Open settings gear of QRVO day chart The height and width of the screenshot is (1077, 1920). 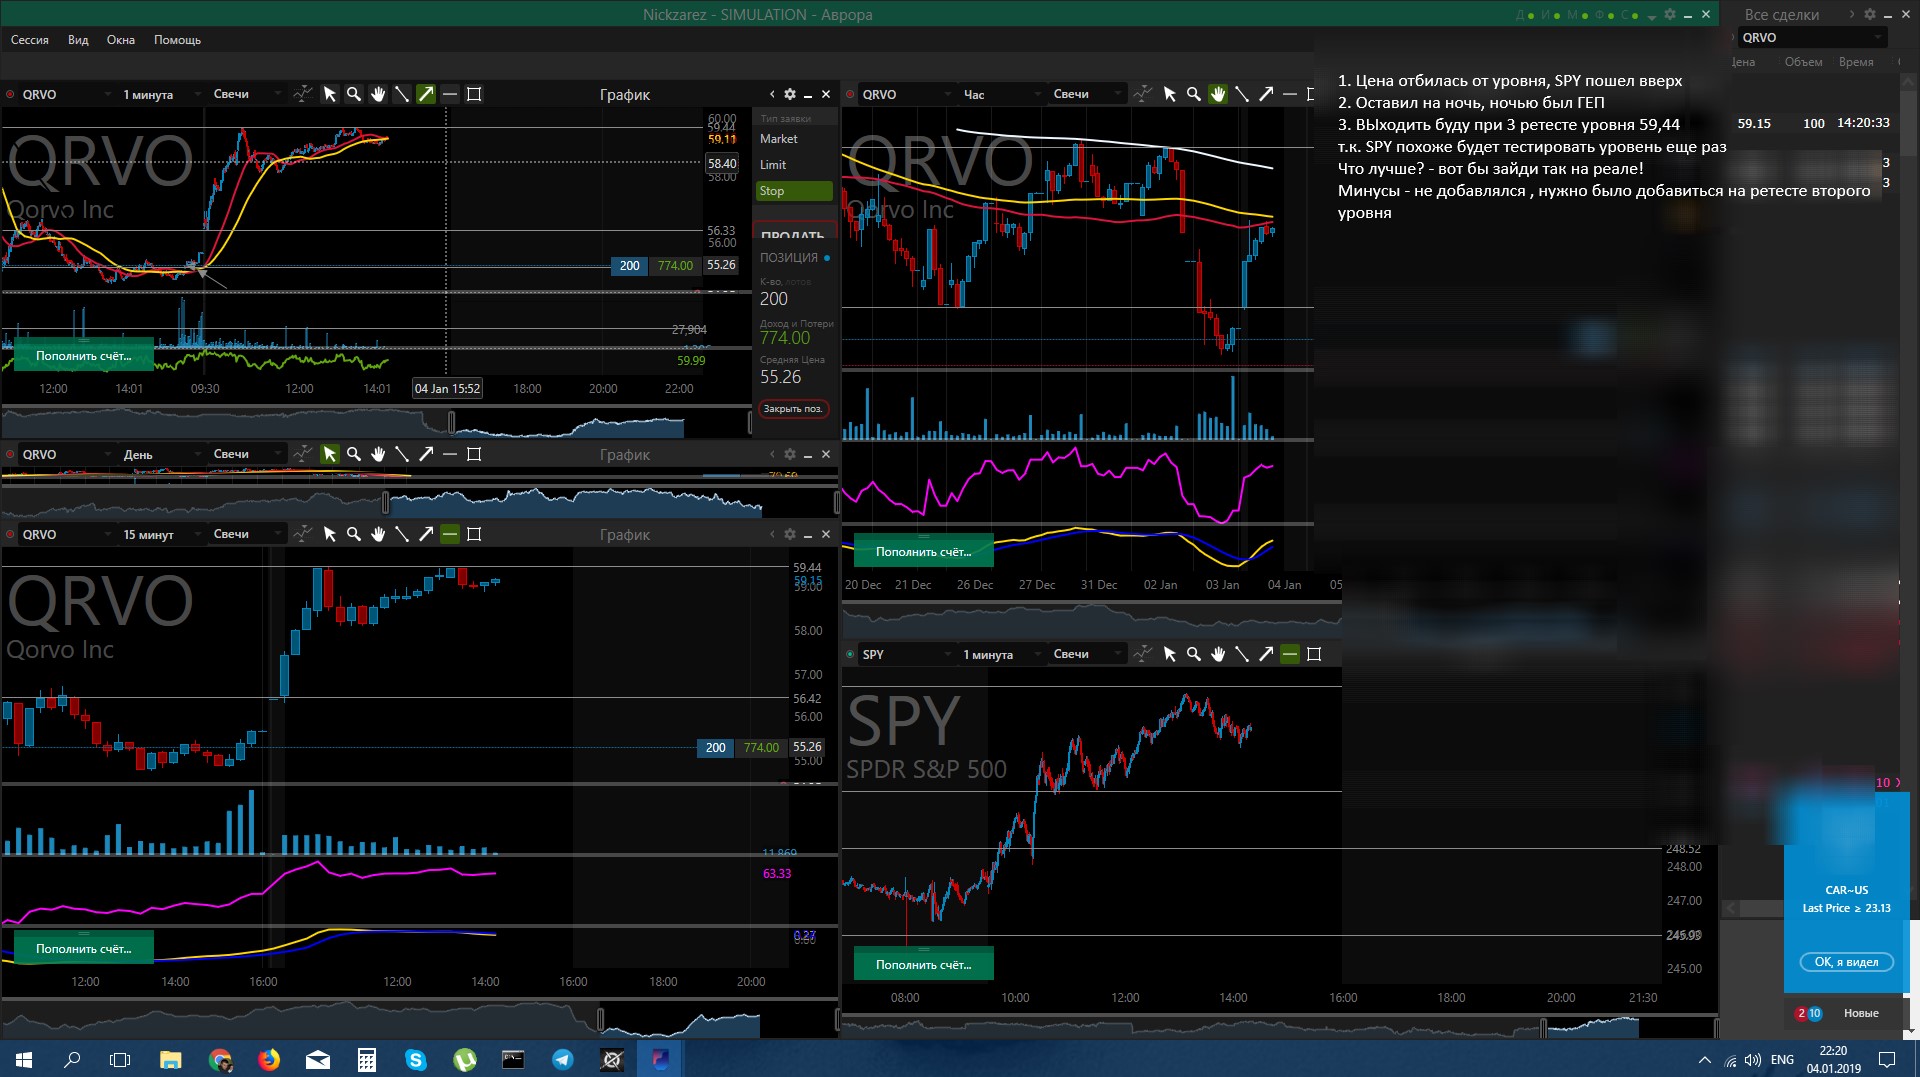(790, 454)
